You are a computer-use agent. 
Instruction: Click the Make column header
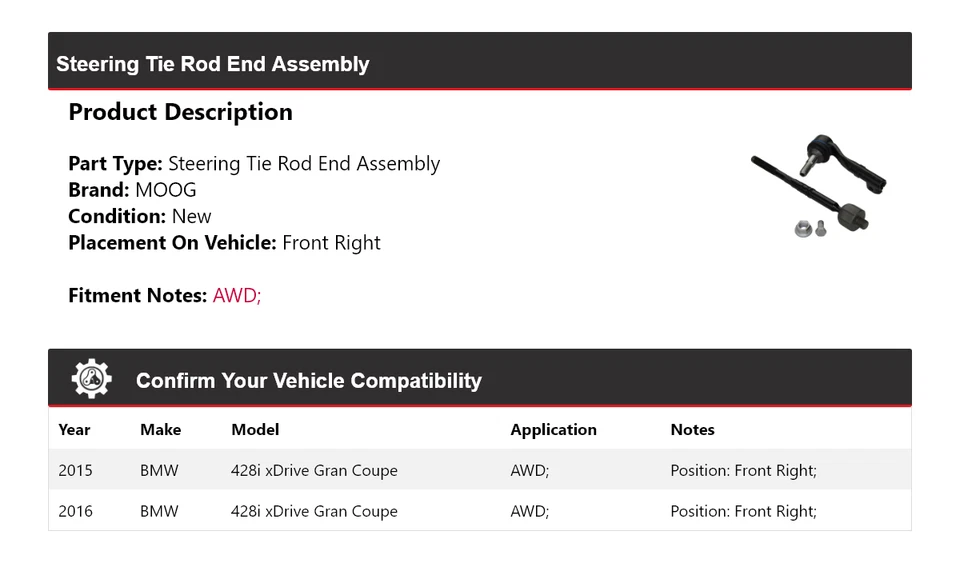[160, 430]
